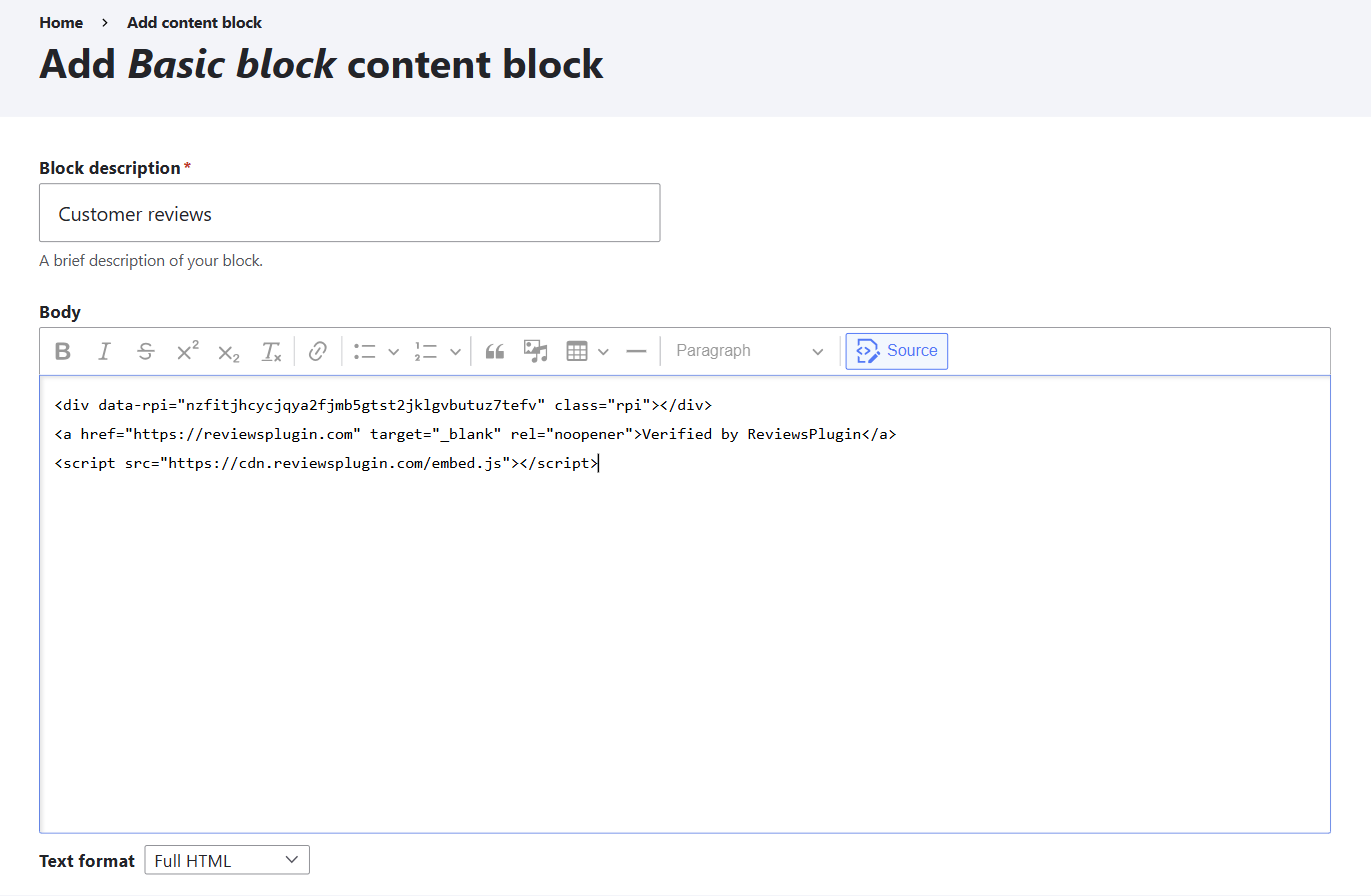Click the Remove Format icon
This screenshot has height=896, width=1371.
point(271,351)
